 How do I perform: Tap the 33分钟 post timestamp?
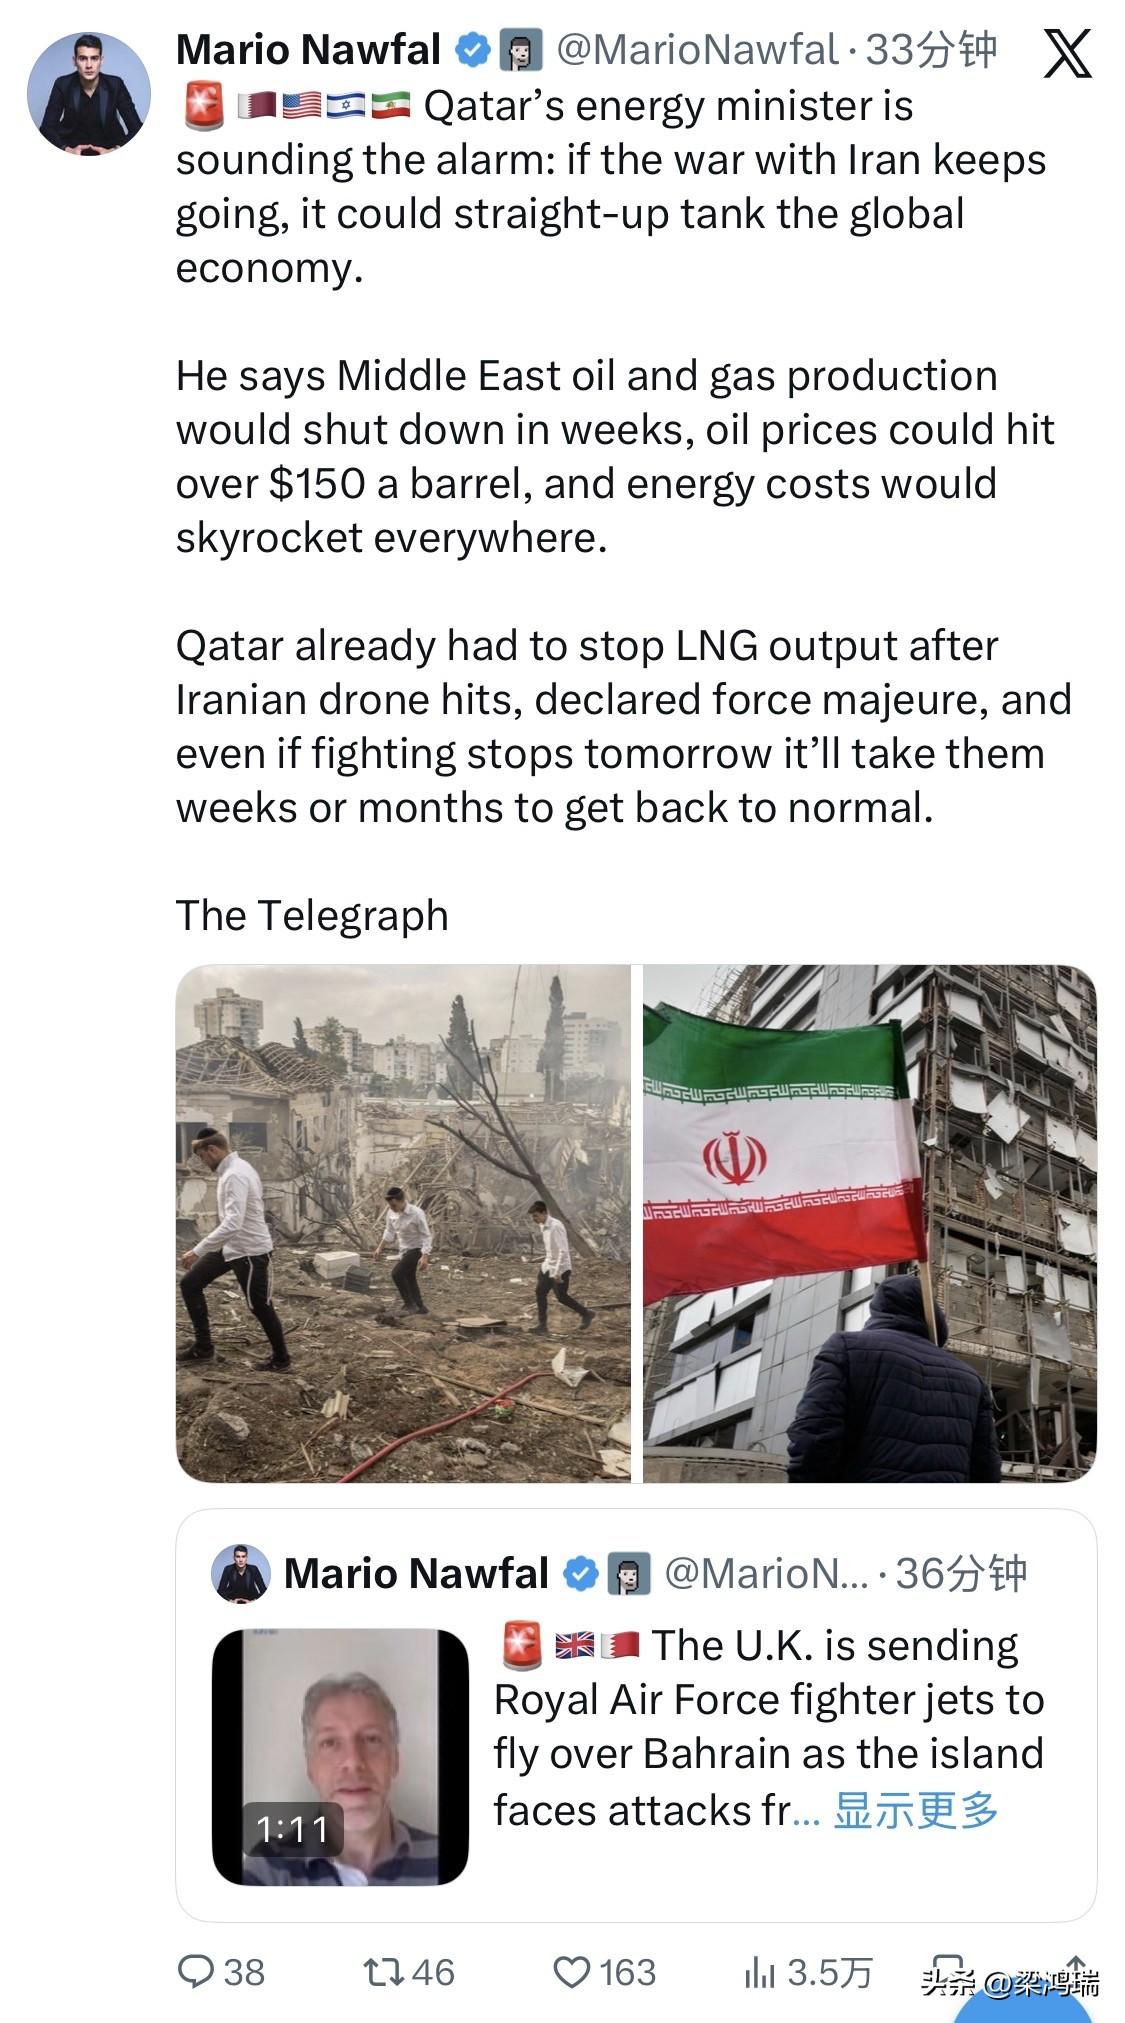pyautogui.click(x=931, y=50)
